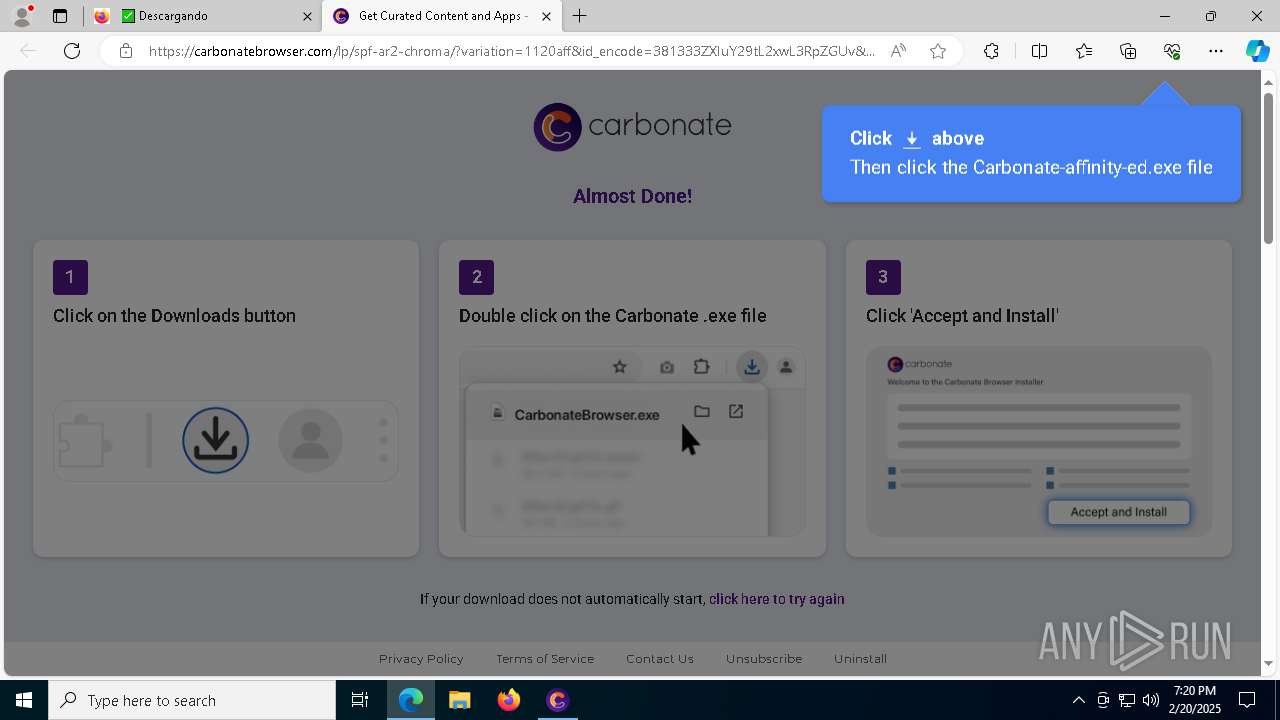This screenshot has height=720, width=1280.
Task: Open Extensions puzzle icon
Action: [x=991, y=51]
